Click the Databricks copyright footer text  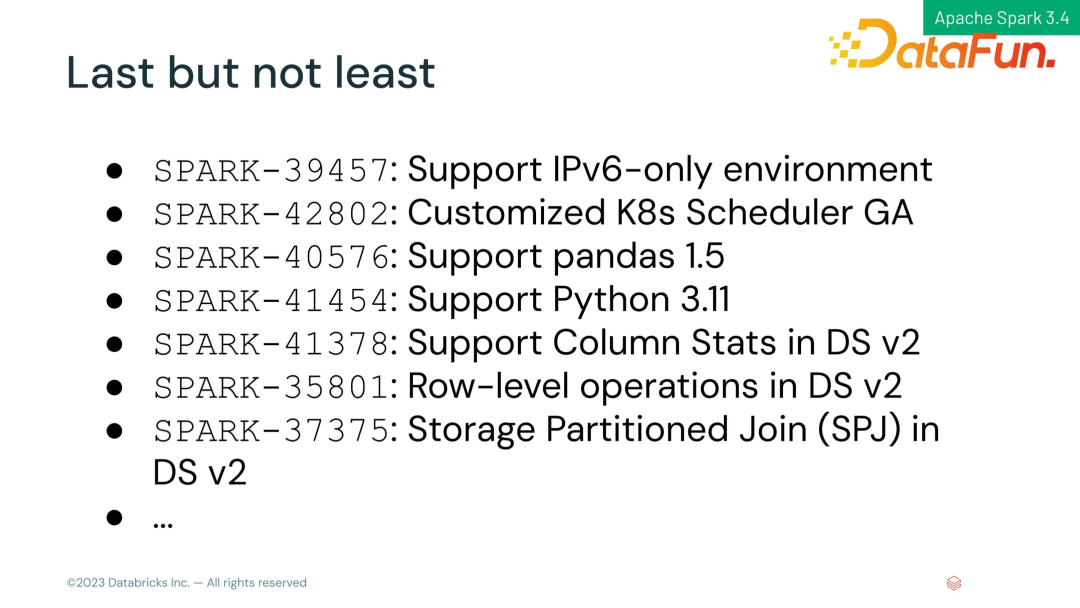186,583
